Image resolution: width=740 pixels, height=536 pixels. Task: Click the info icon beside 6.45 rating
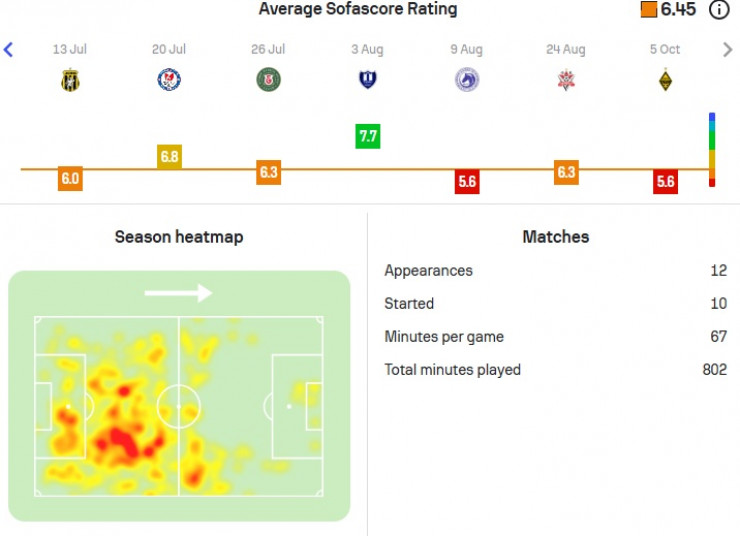[719, 10]
